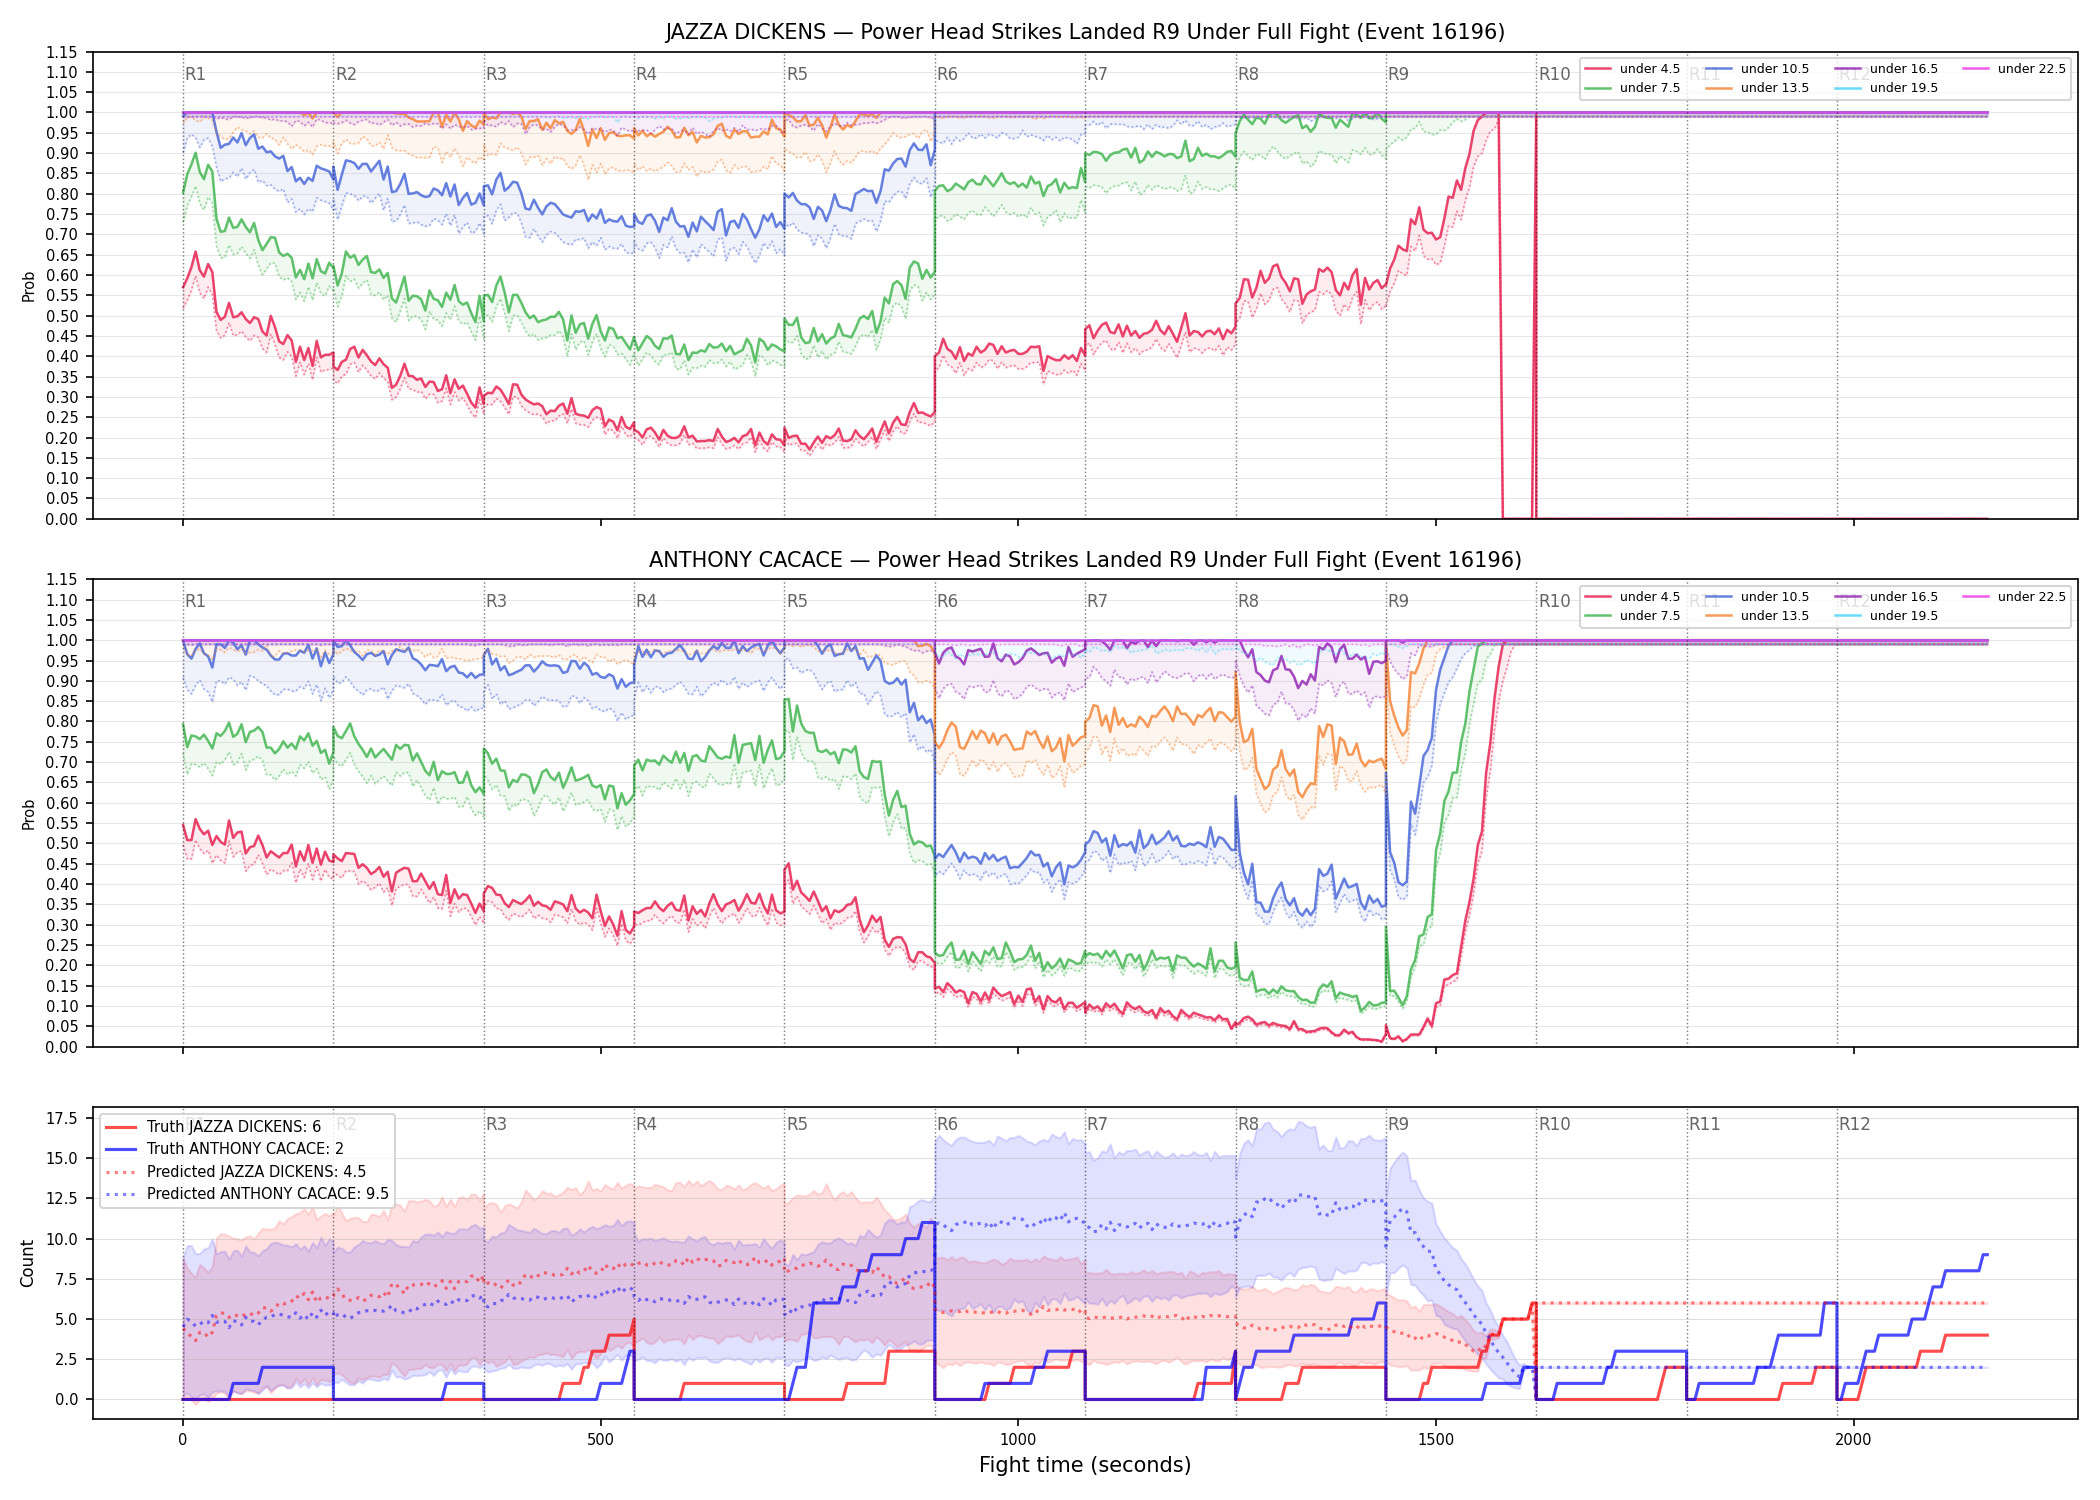This screenshot has height=1500, width=2100.
Task: Click the 0.50 tick on middle chart y-axis
Action: 62,844
